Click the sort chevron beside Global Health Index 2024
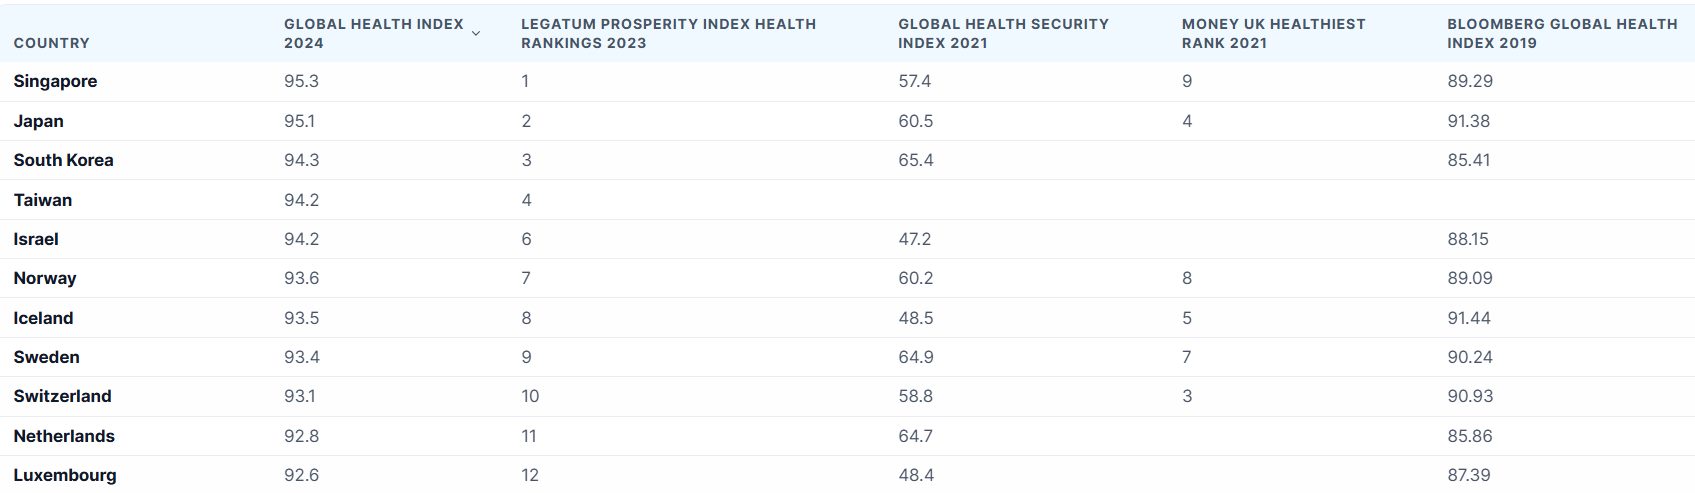Viewport: 1695px width, 493px height. pyautogui.click(x=476, y=33)
